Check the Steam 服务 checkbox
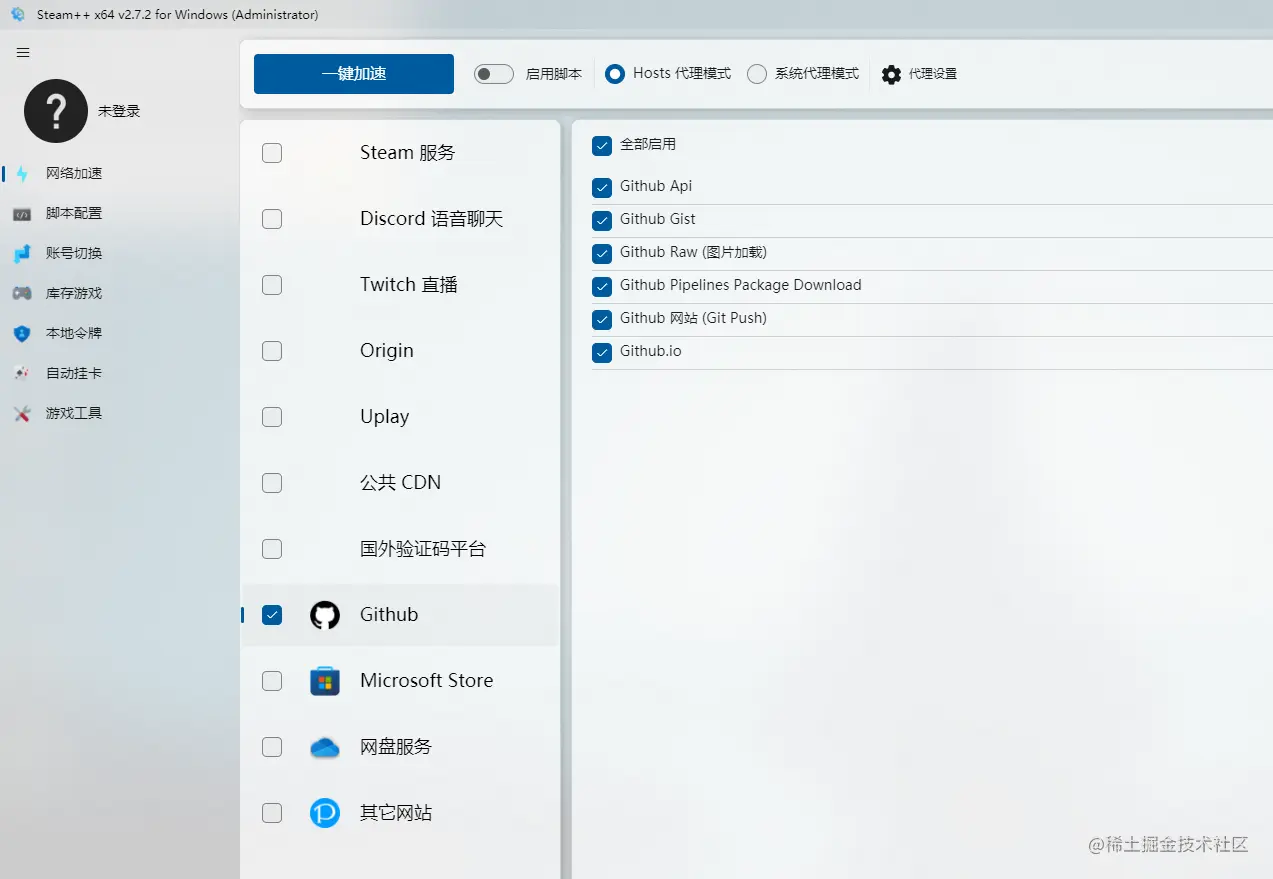 pyautogui.click(x=272, y=153)
